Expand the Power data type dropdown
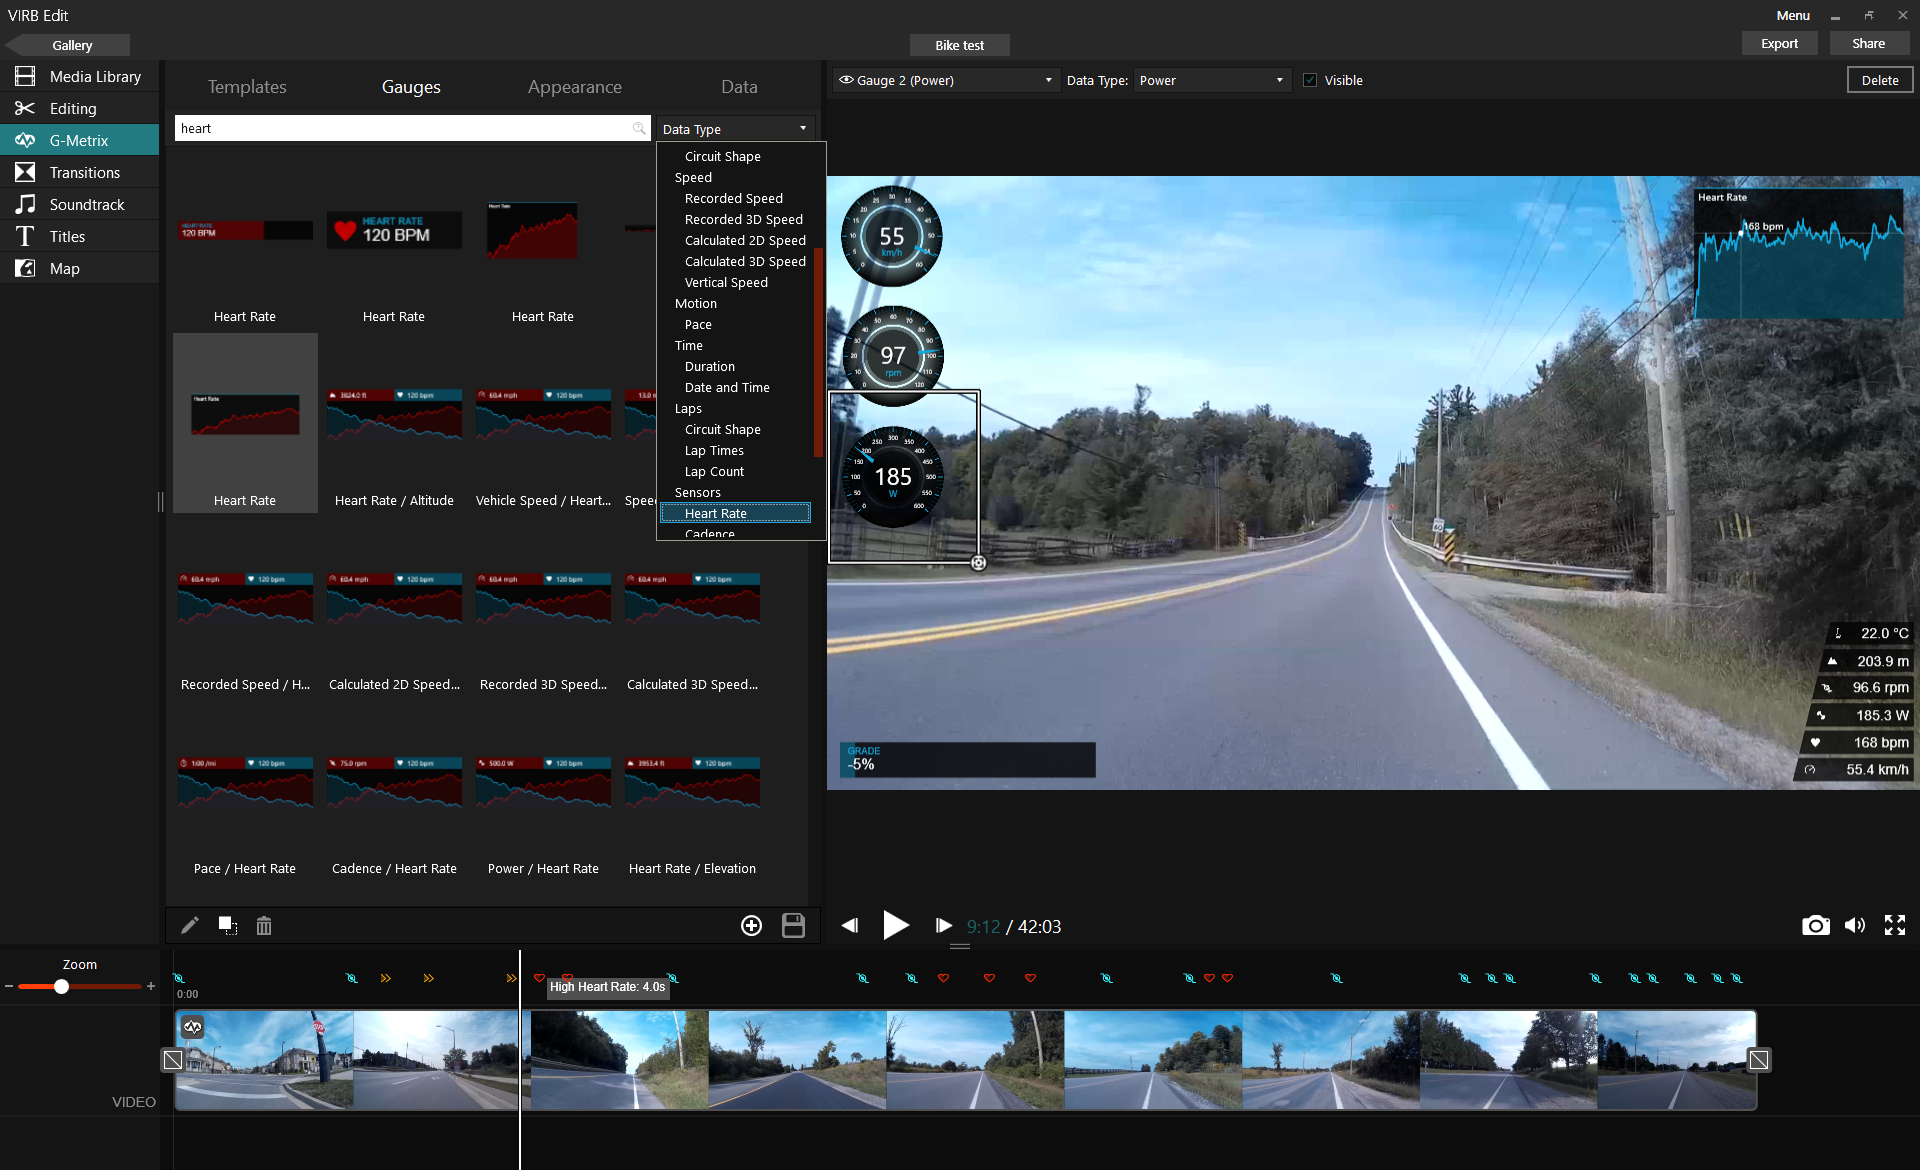Image resolution: width=1920 pixels, height=1170 pixels. coord(1279,80)
